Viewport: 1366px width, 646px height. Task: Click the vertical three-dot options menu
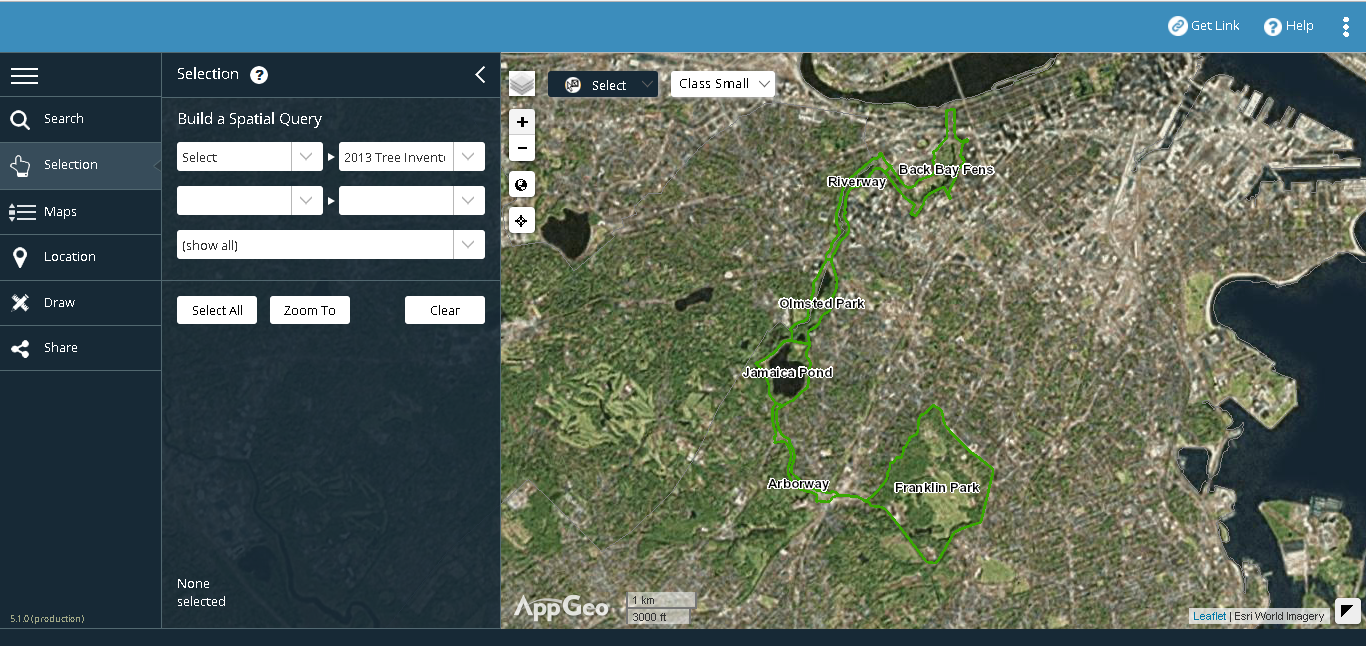[1346, 27]
